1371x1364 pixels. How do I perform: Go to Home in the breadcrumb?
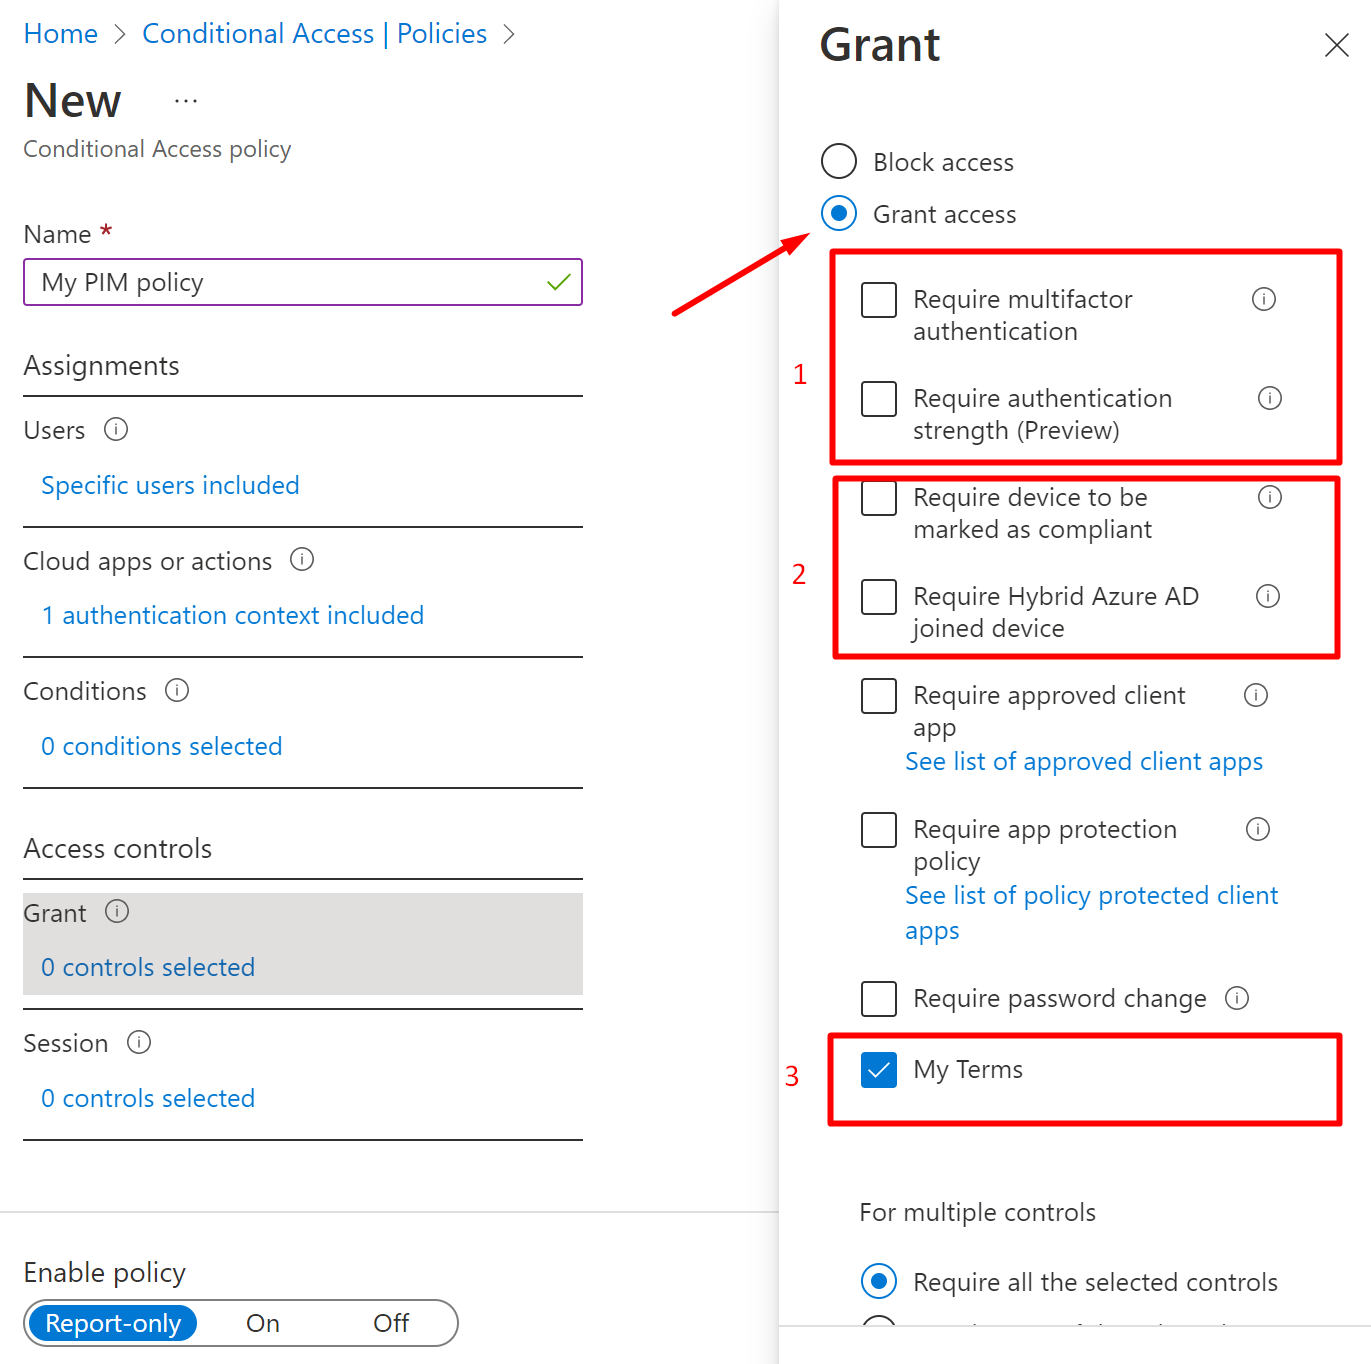(61, 34)
